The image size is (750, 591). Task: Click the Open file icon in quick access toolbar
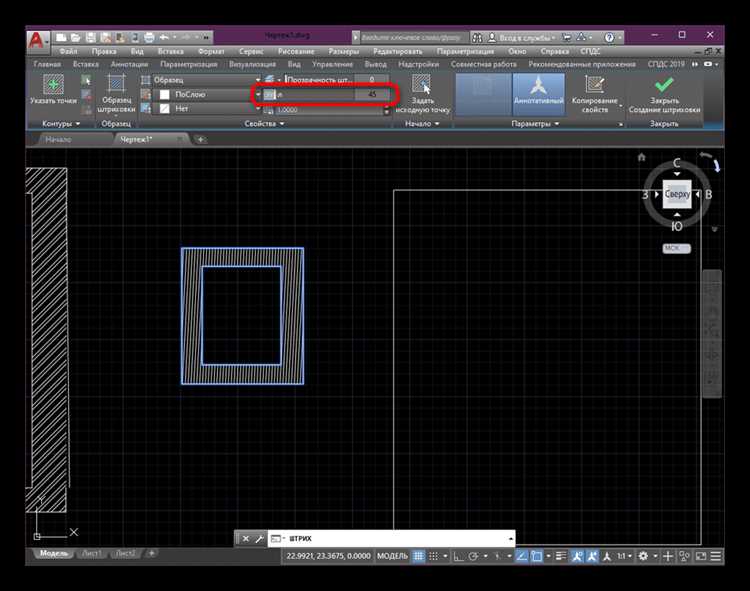pos(76,37)
